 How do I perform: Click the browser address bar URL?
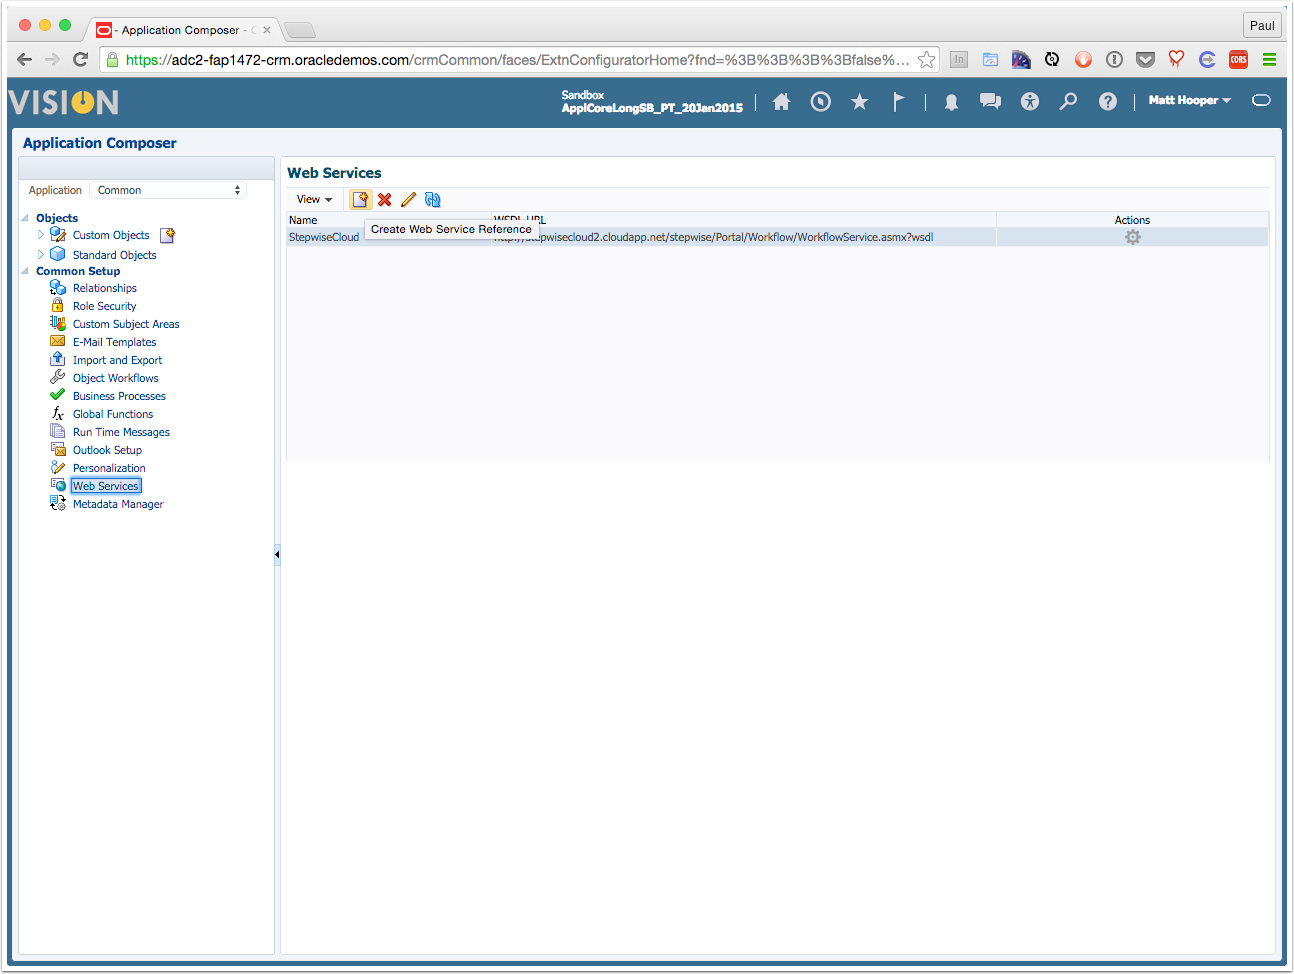click(x=517, y=60)
